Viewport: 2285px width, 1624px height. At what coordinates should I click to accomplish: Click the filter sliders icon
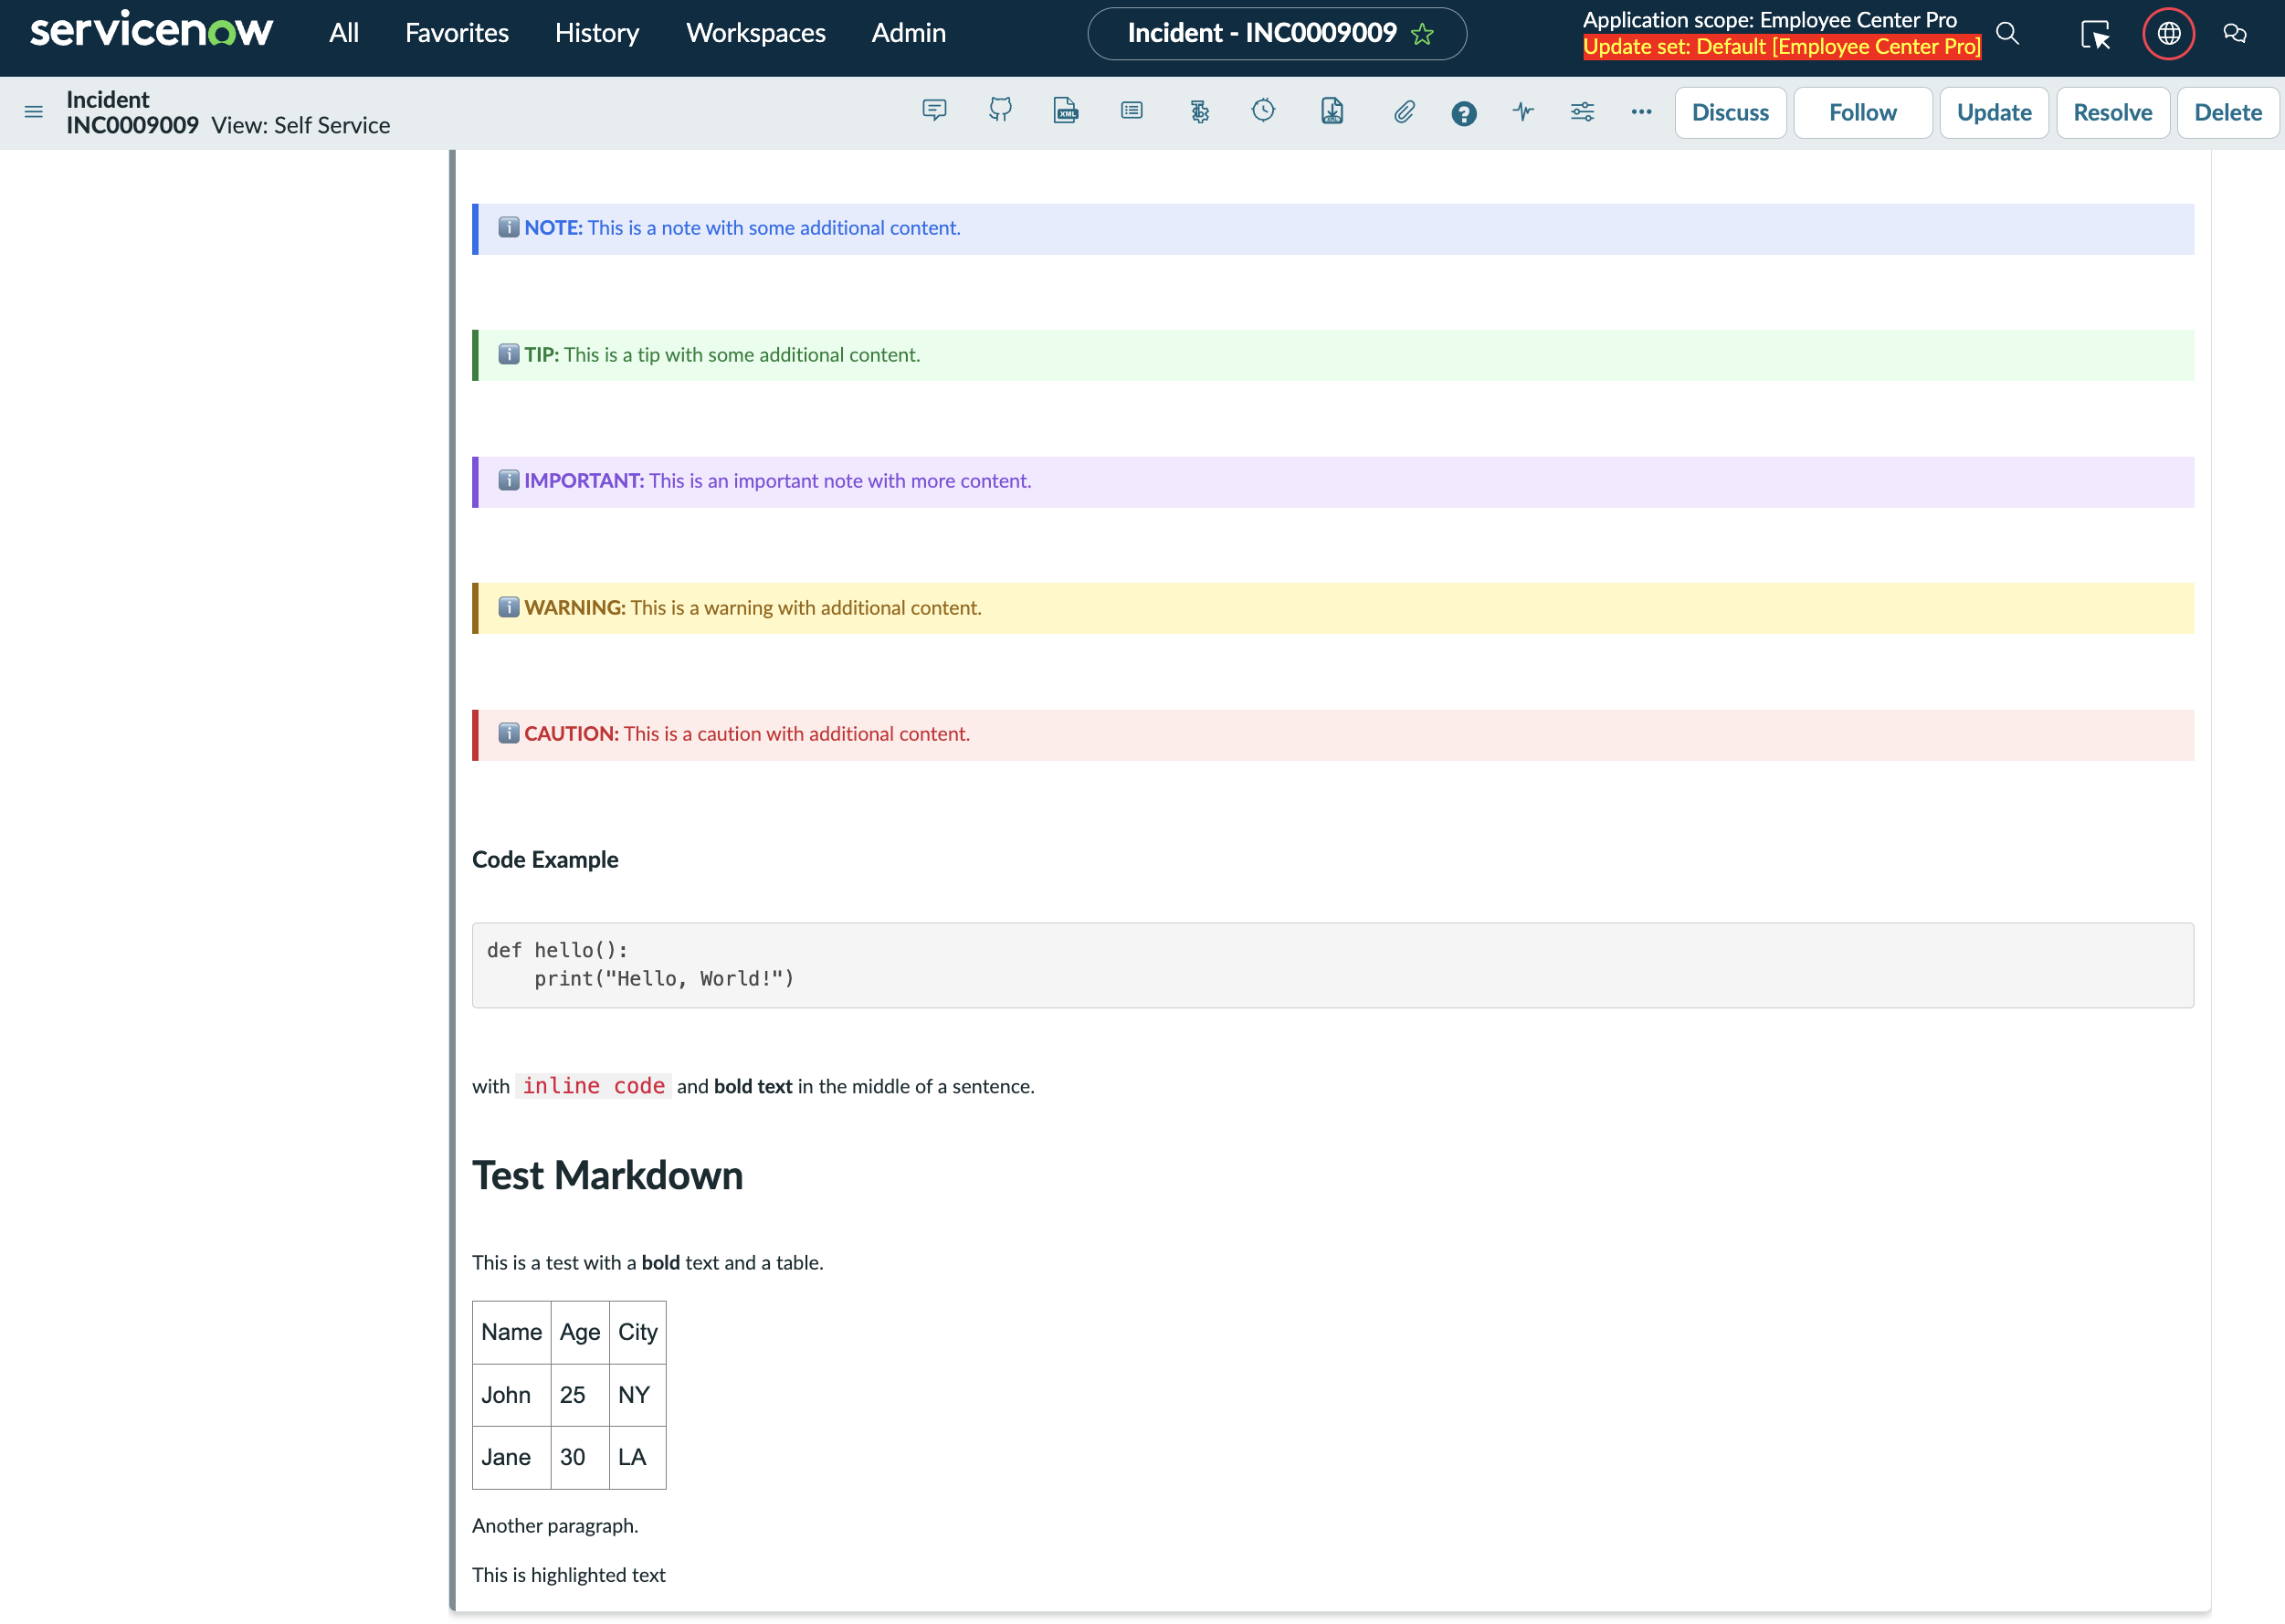(1582, 112)
